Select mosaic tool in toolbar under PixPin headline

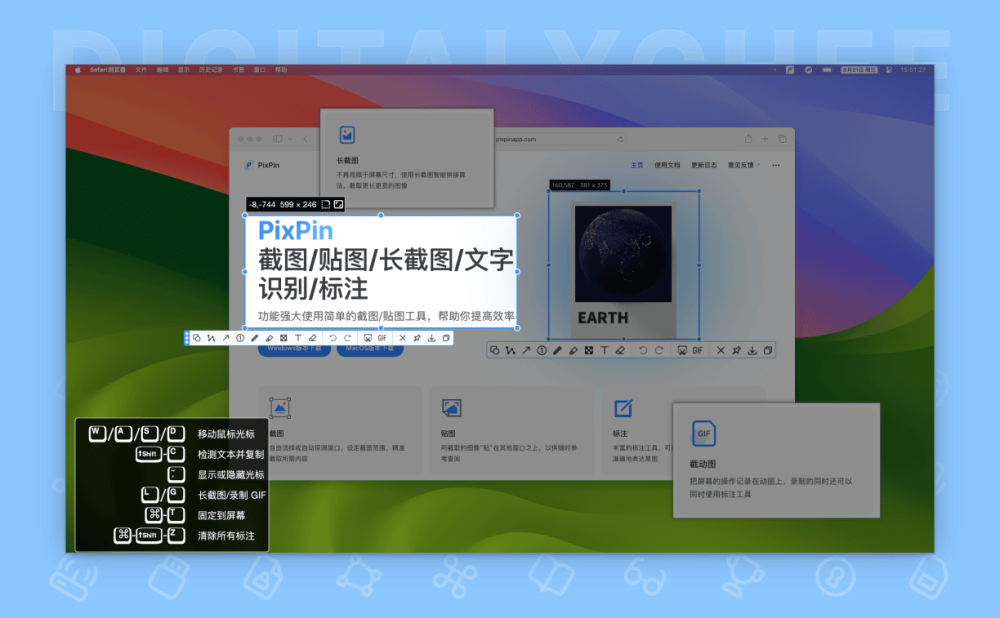283,338
